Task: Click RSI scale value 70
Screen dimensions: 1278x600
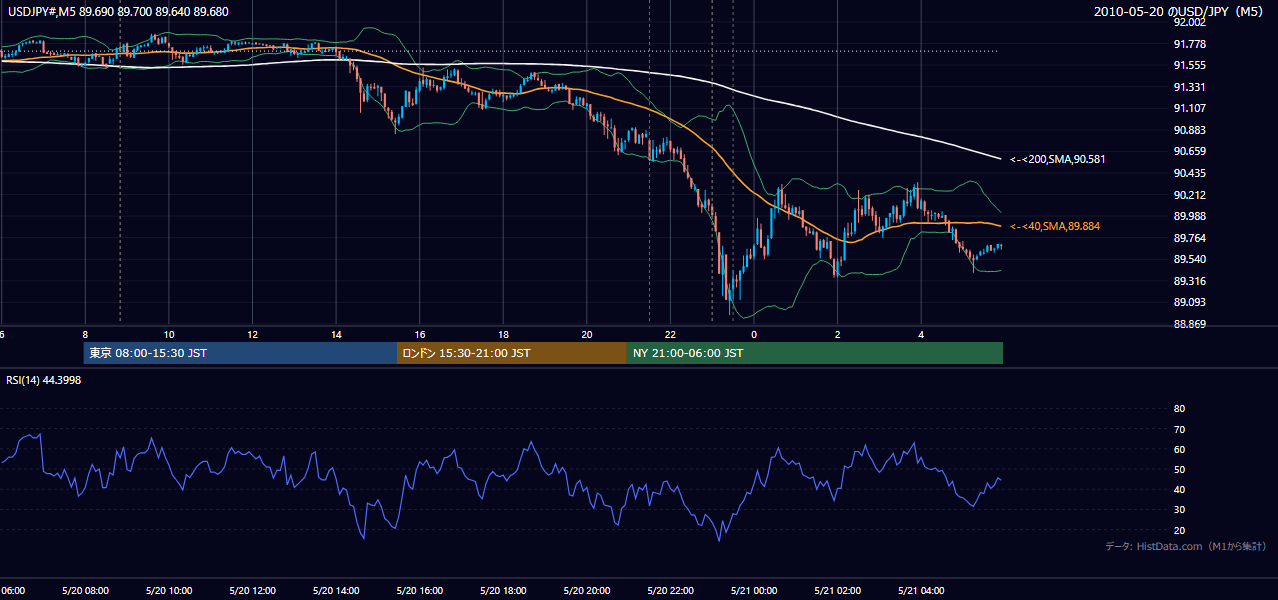Action: point(1179,429)
